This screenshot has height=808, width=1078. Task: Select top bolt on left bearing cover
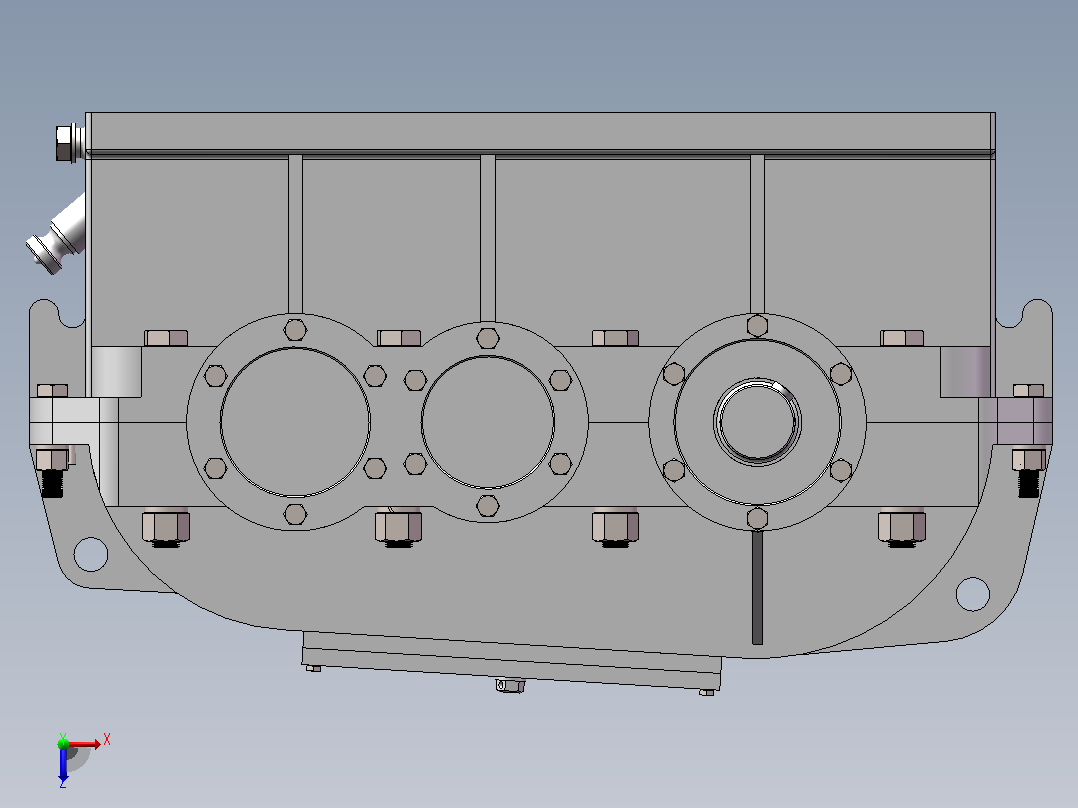[x=296, y=329]
